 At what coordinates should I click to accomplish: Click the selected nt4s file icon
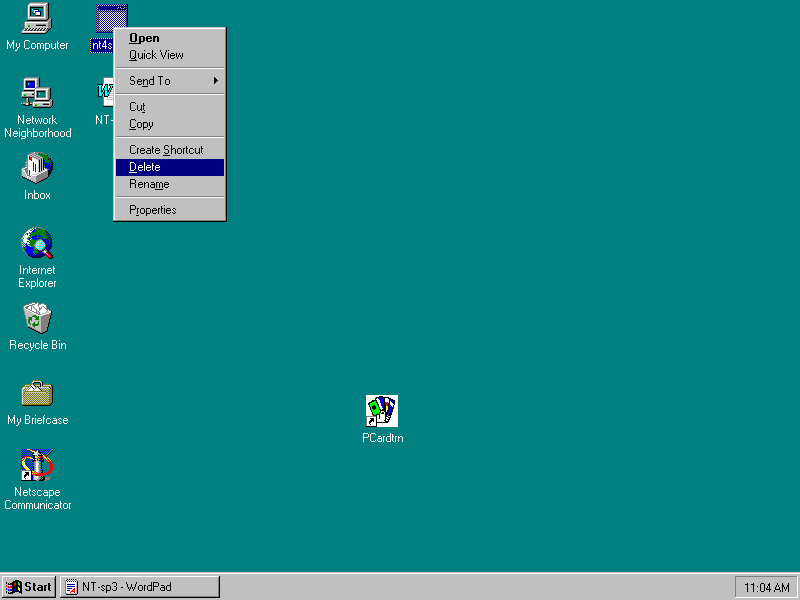coord(110,19)
